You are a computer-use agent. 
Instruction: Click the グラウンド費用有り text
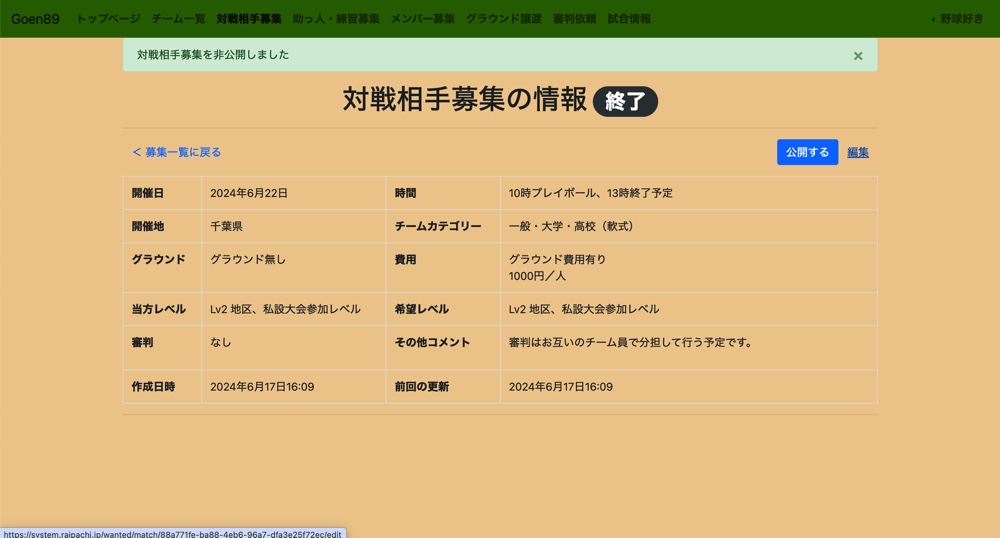click(x=557, y=259)
